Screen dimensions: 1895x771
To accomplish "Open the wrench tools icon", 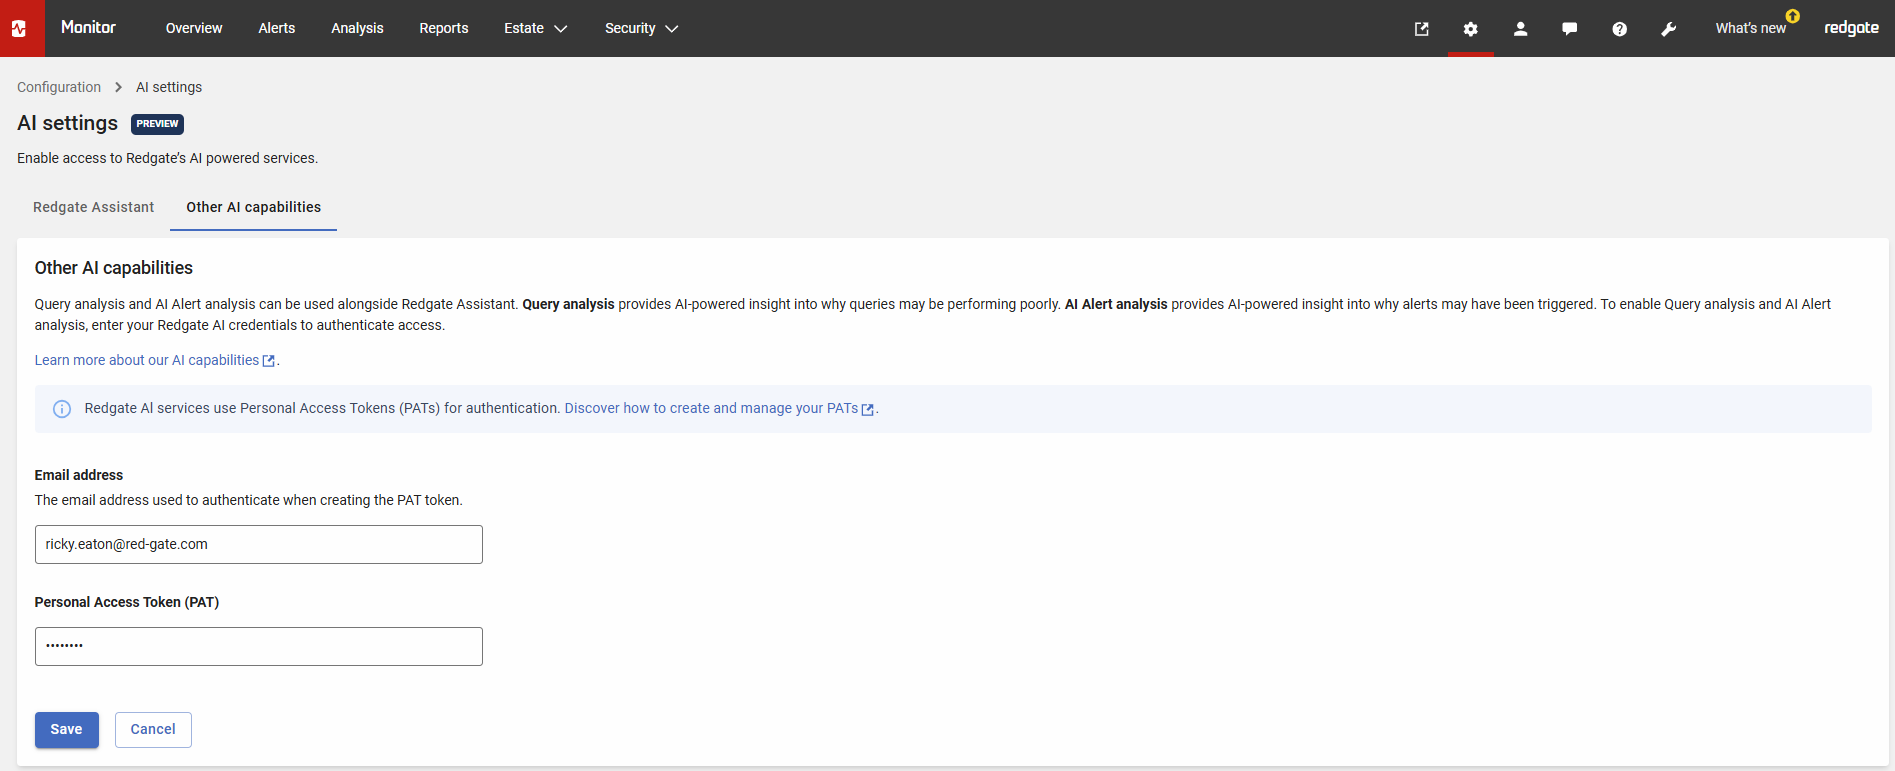I will [1669, 29].
